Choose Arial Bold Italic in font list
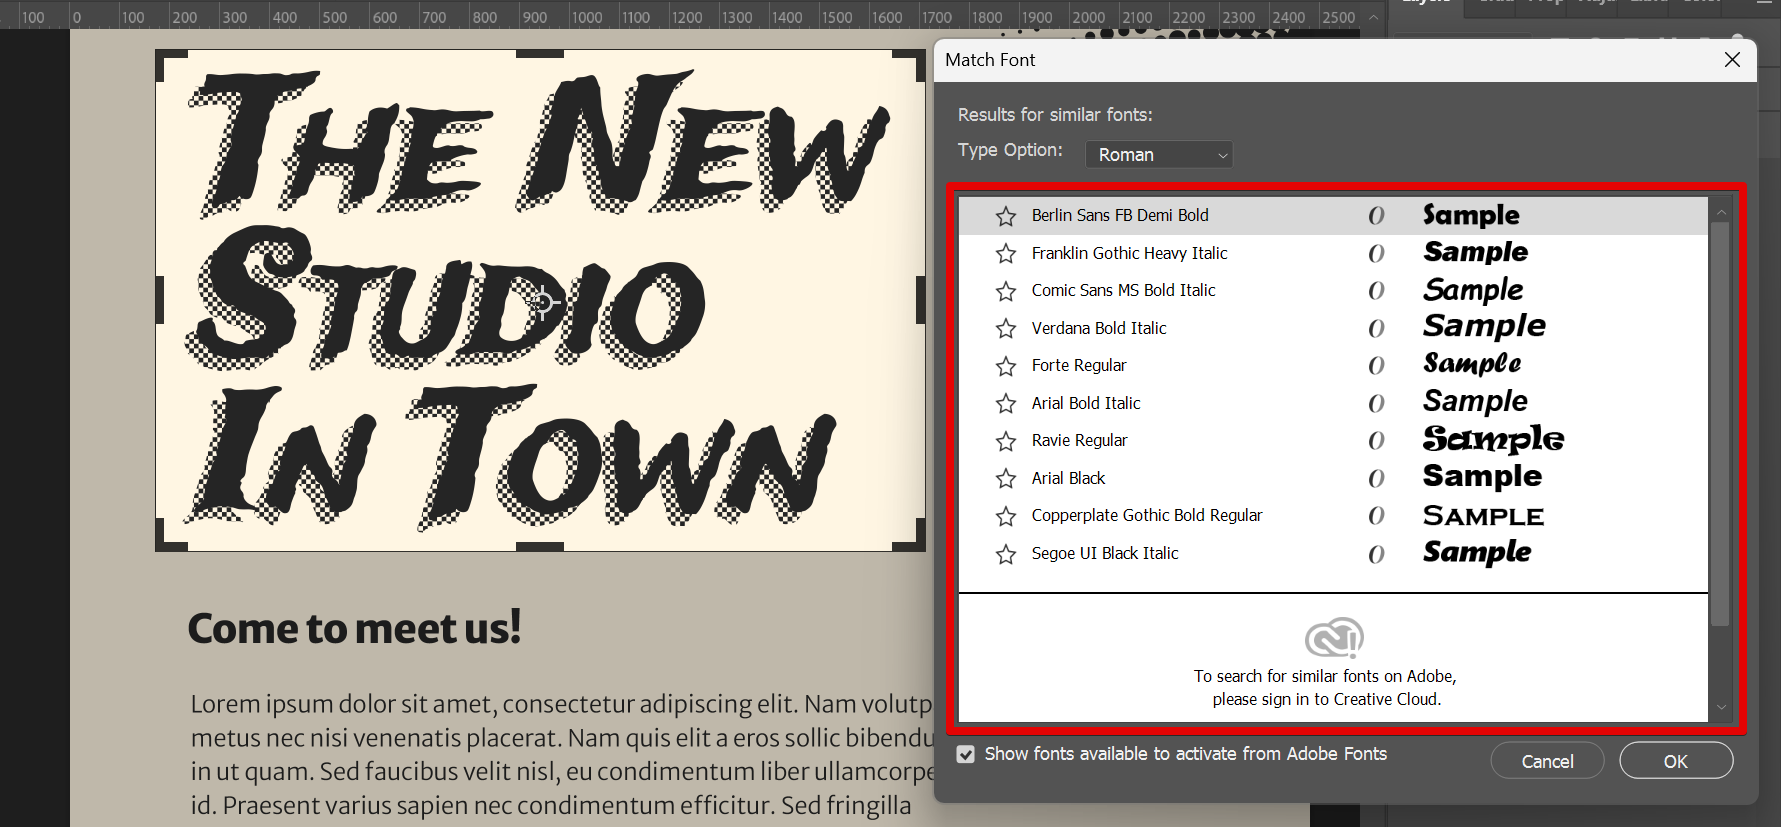The width and height of the screenshot is (1781, 827). [1086, 403]
